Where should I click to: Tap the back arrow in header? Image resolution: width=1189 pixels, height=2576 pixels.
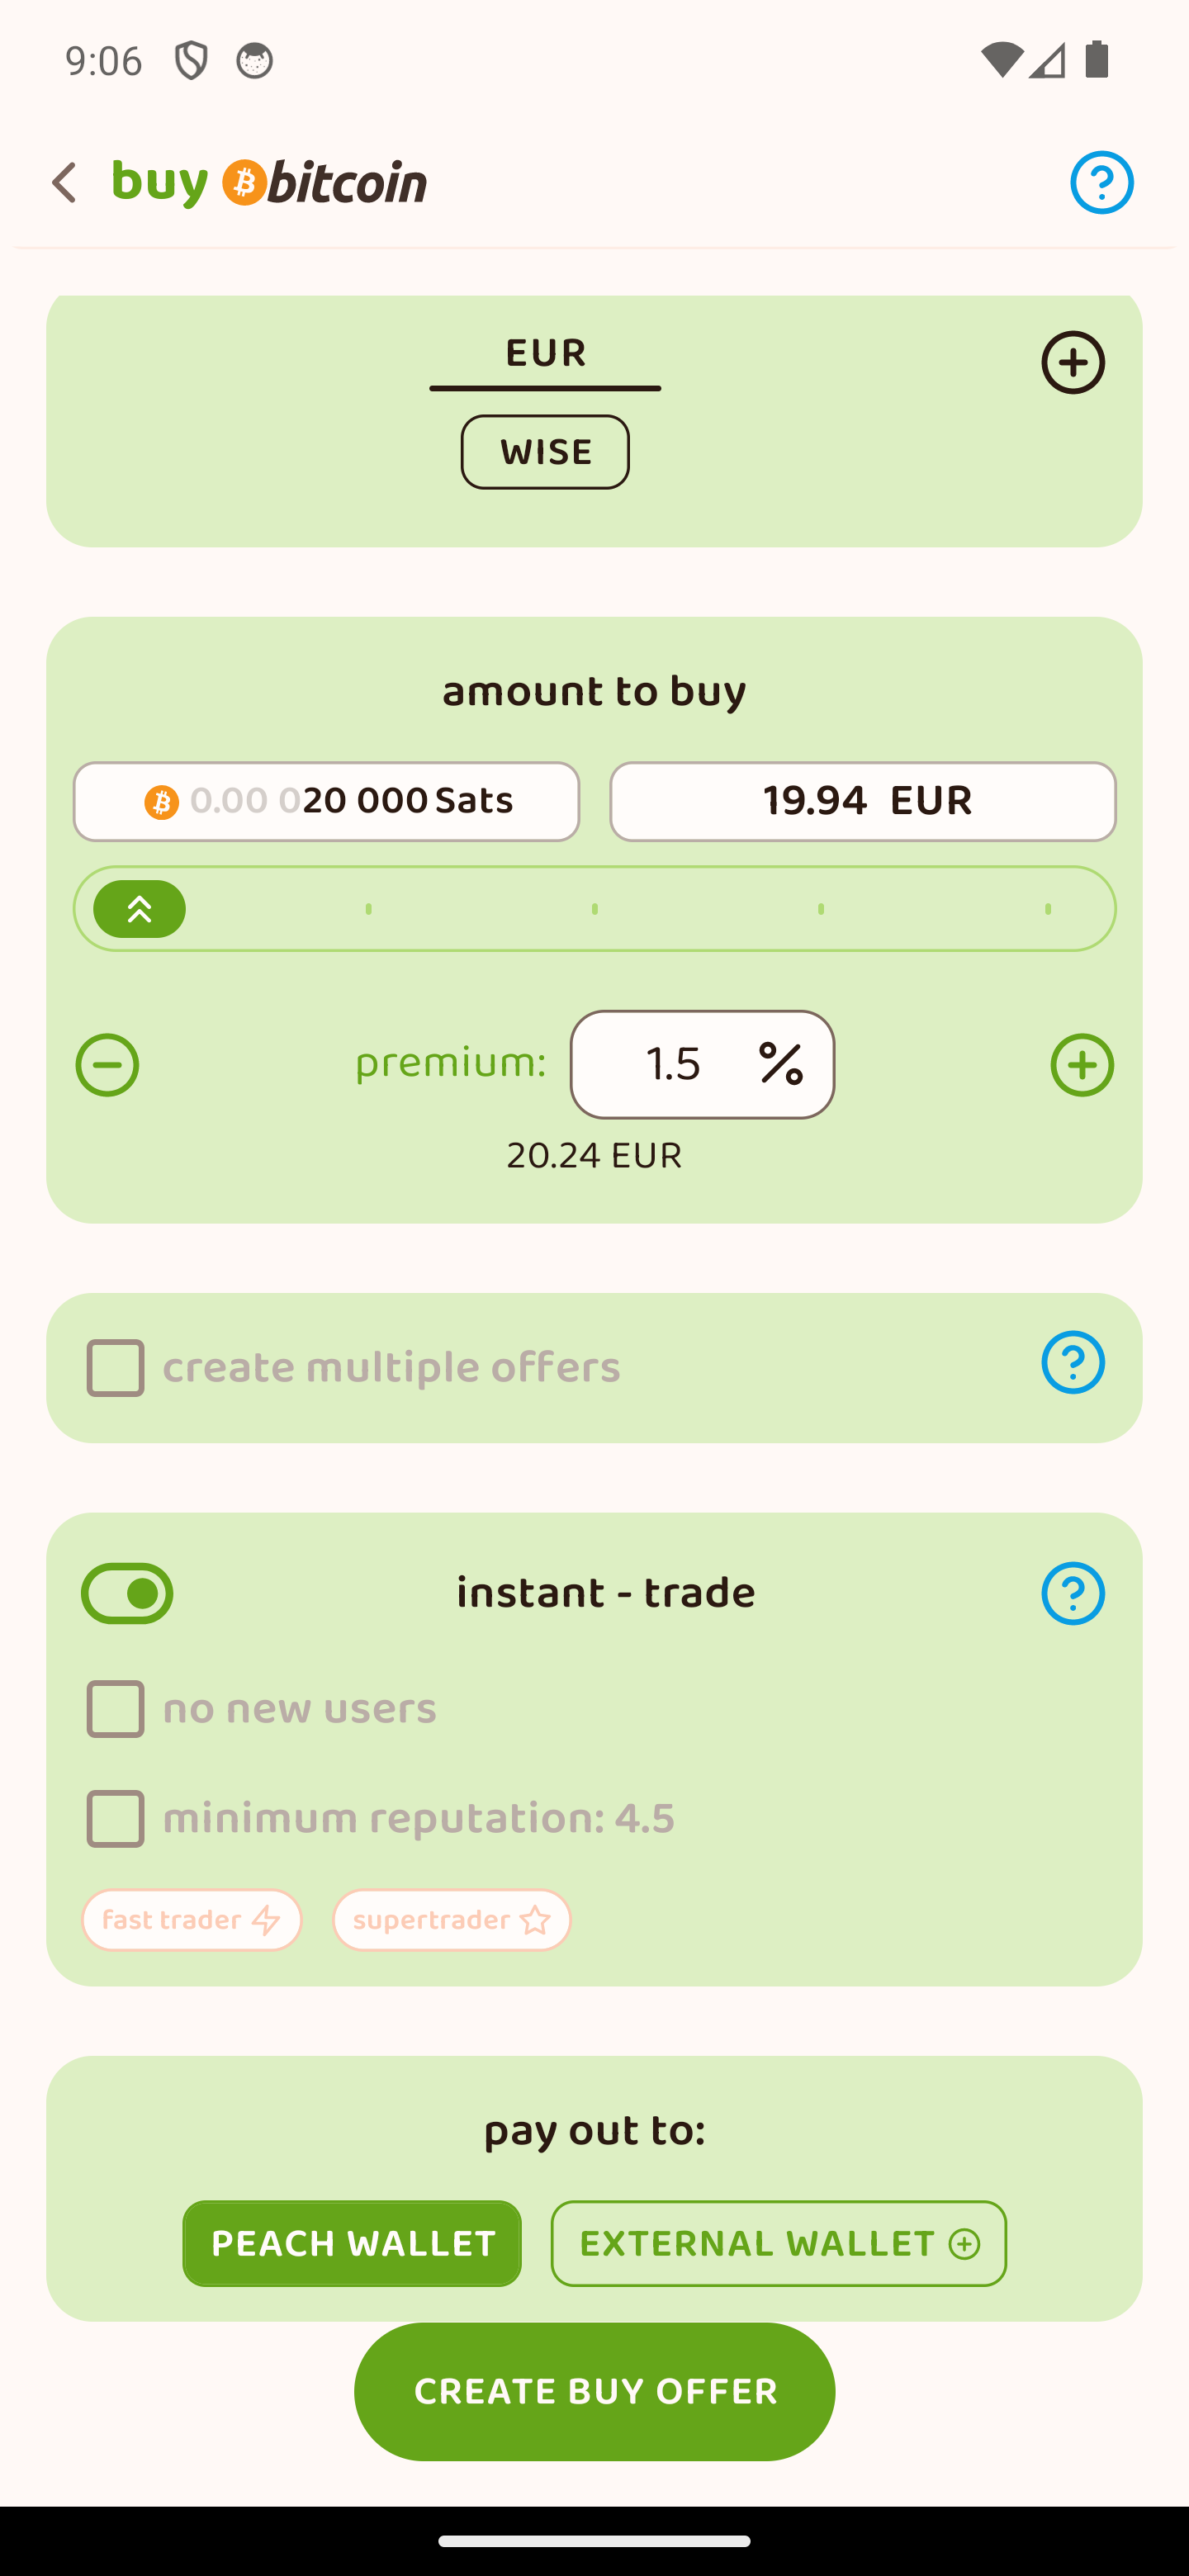pos(65,183)
